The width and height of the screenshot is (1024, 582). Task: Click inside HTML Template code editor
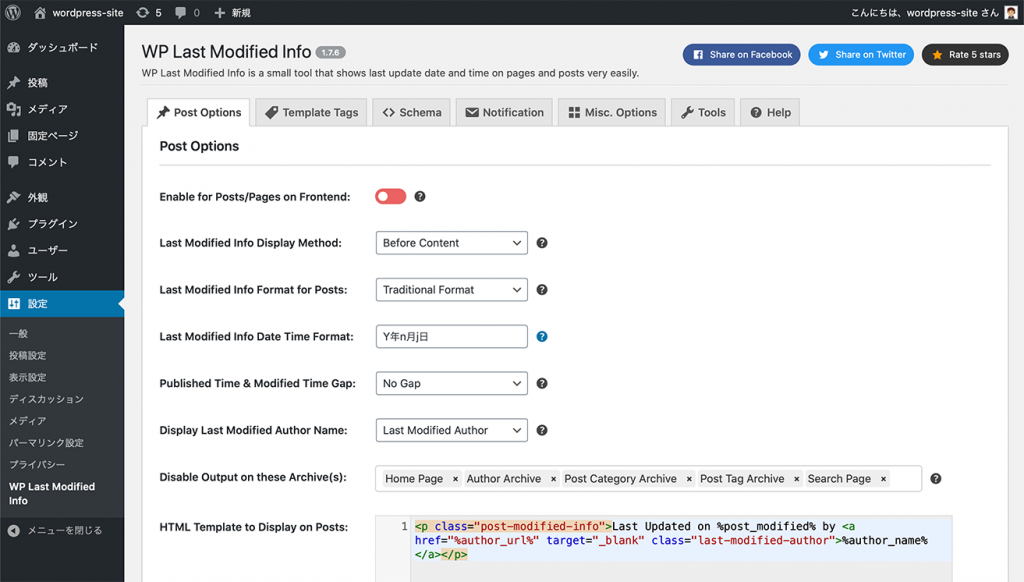pos(681,549)
